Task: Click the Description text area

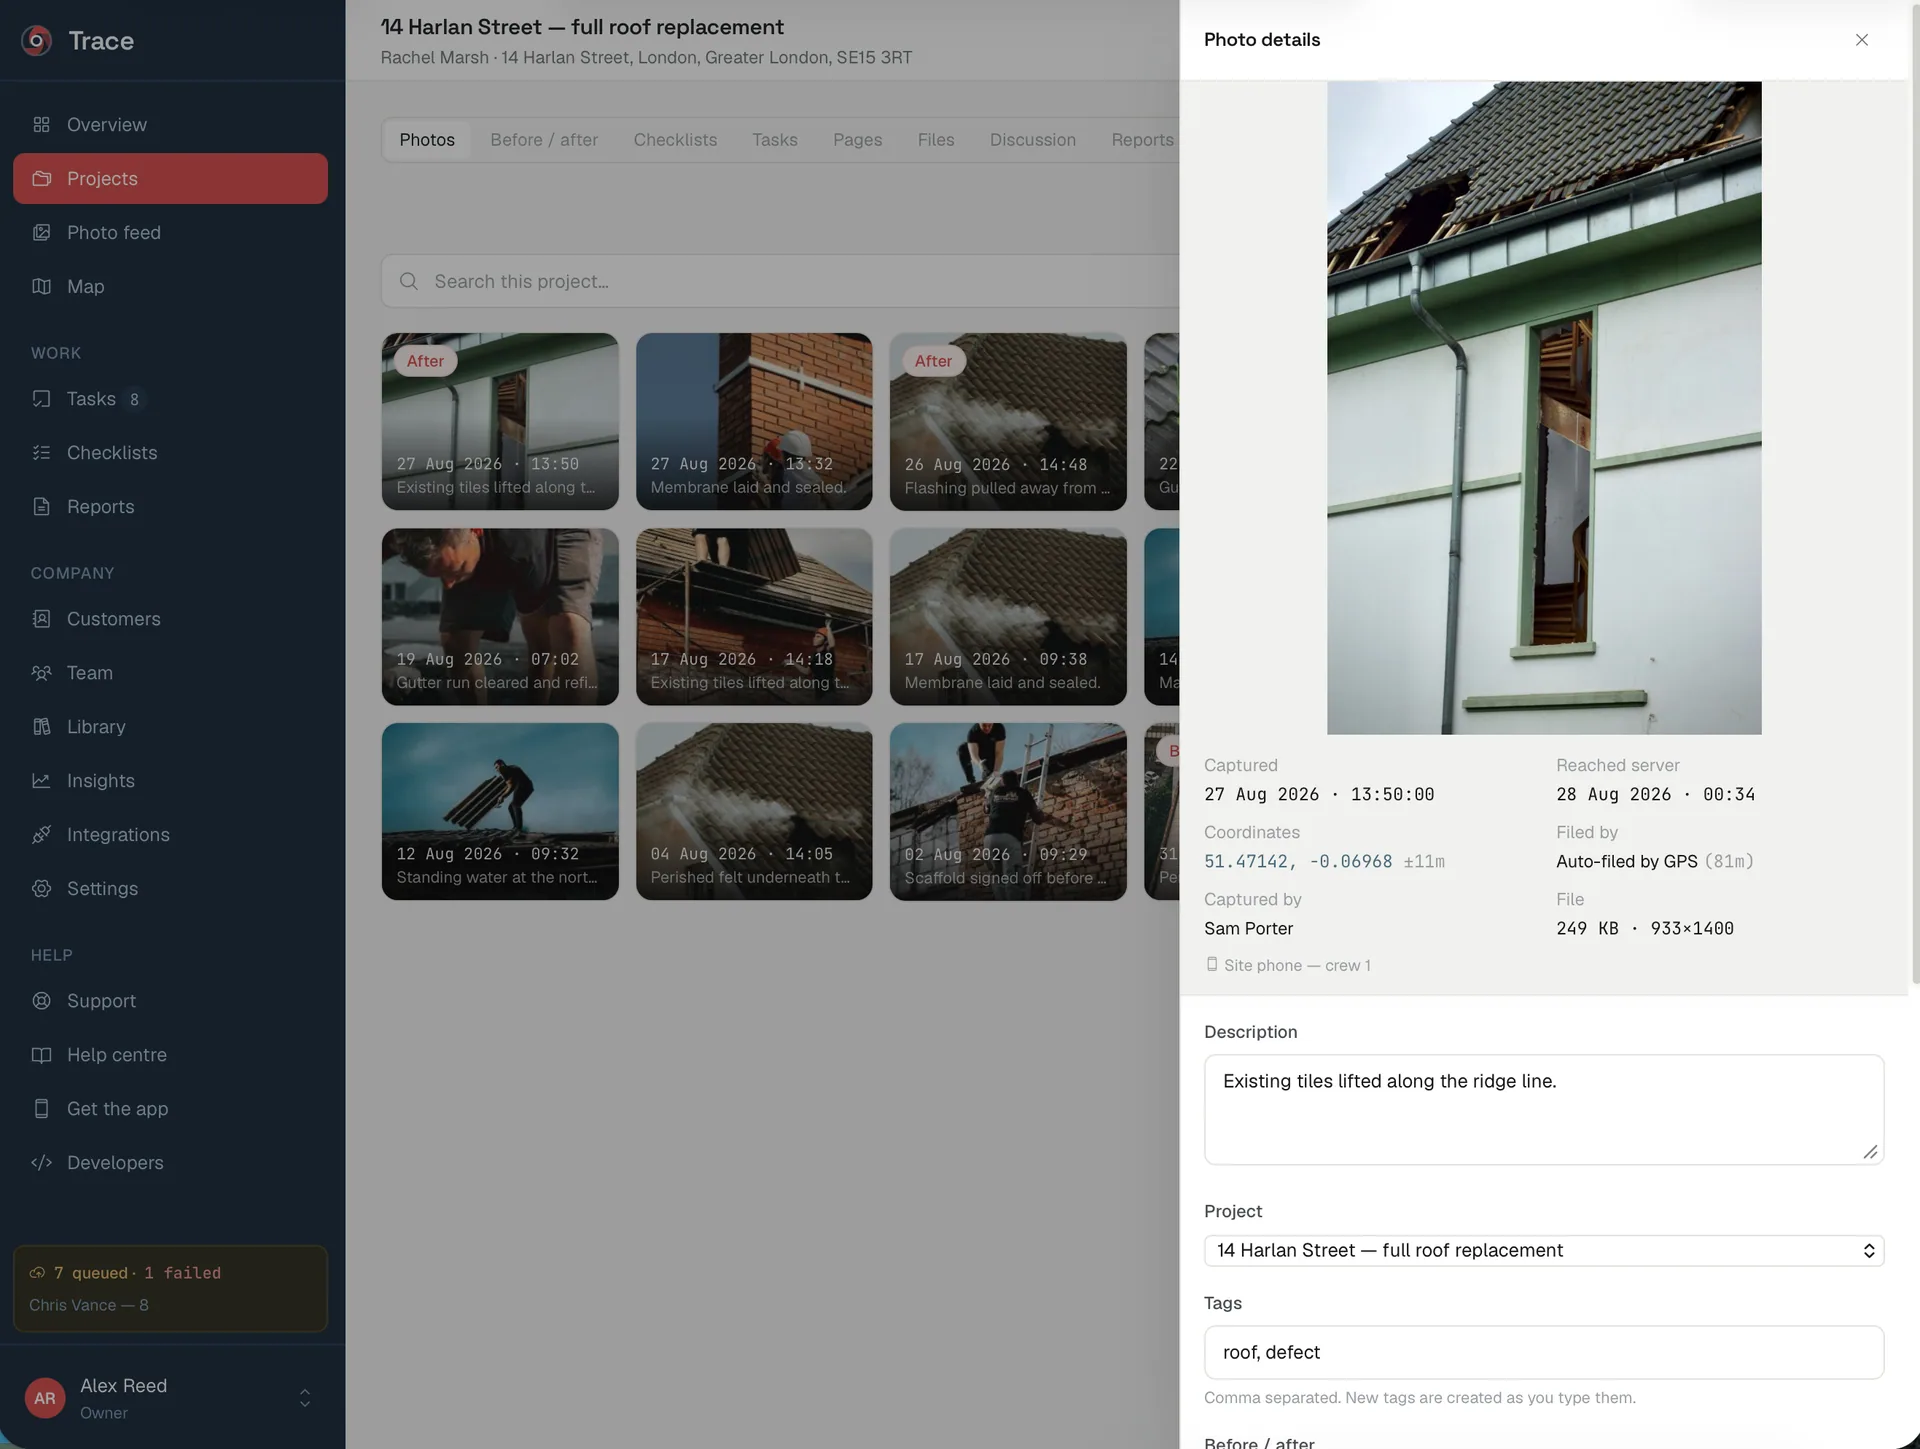Action: pos(1544,1110)
